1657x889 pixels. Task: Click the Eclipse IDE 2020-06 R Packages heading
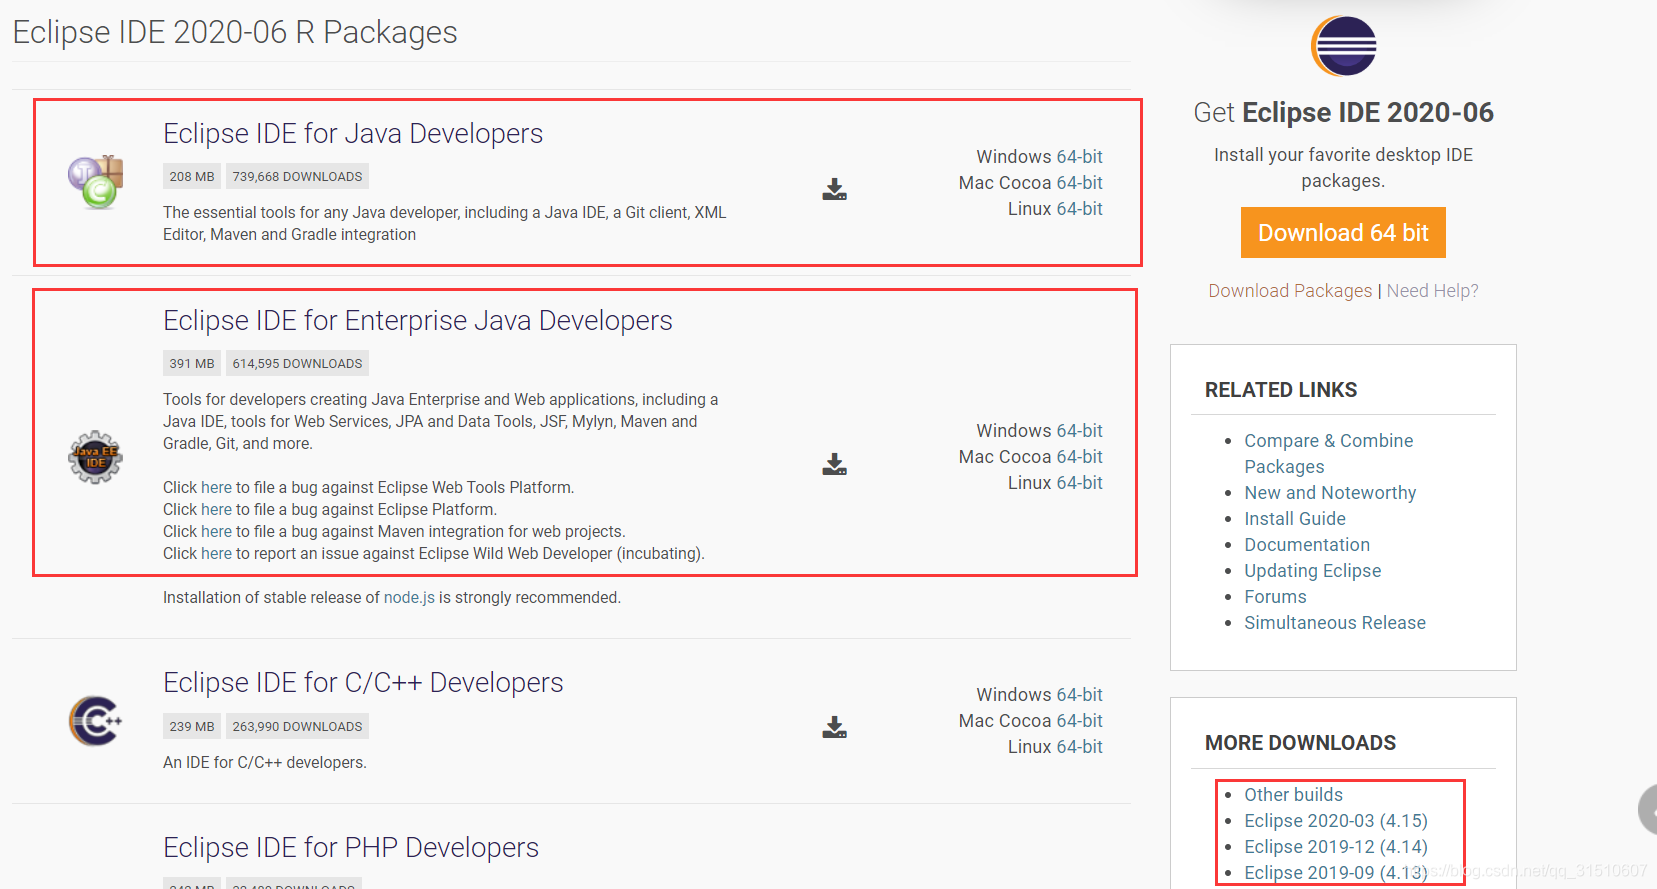[235, 32]
